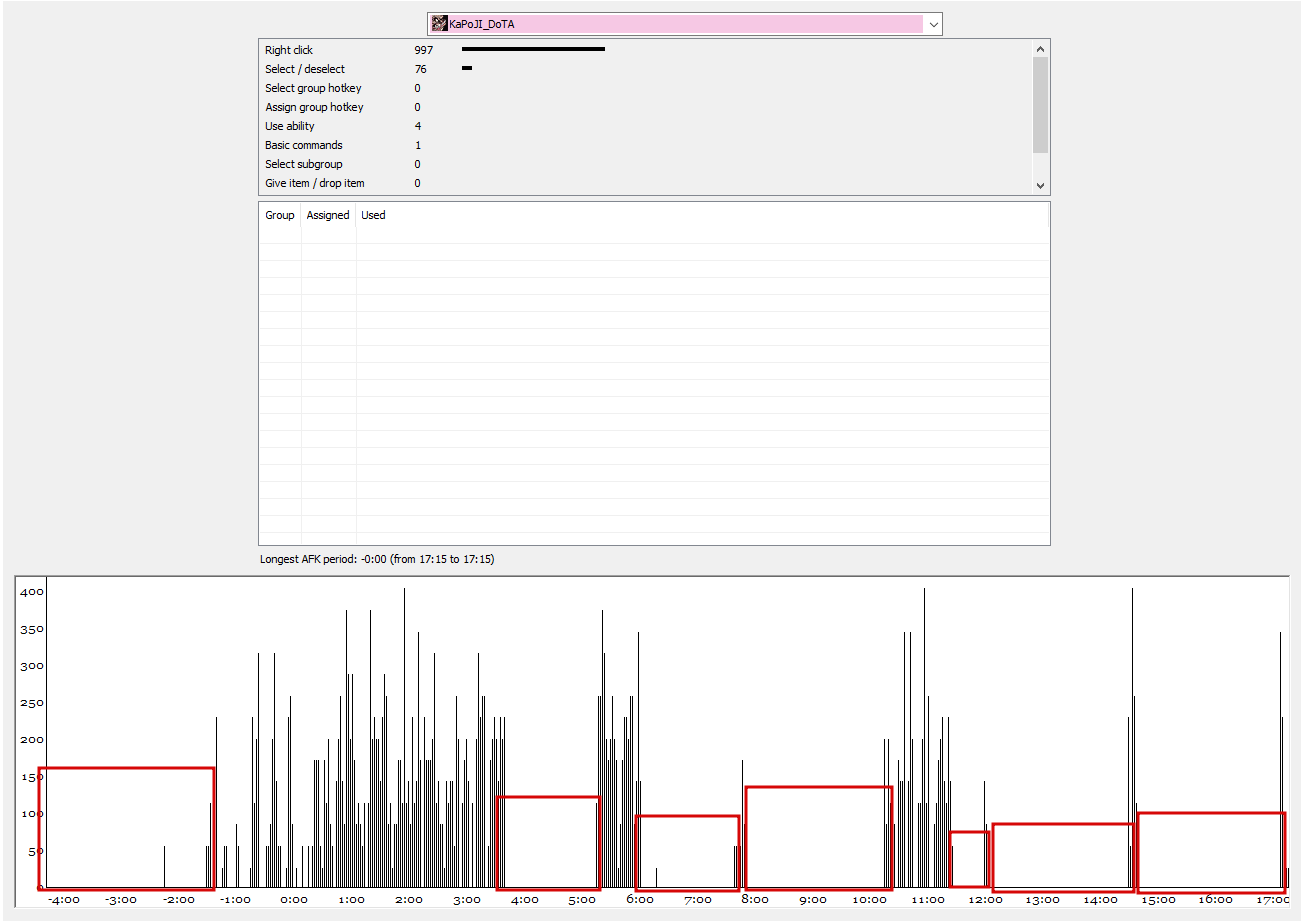Viewport: 1303px width, 922px height.
Task: Click the Longest AFK period text
Action: (377, 559)
